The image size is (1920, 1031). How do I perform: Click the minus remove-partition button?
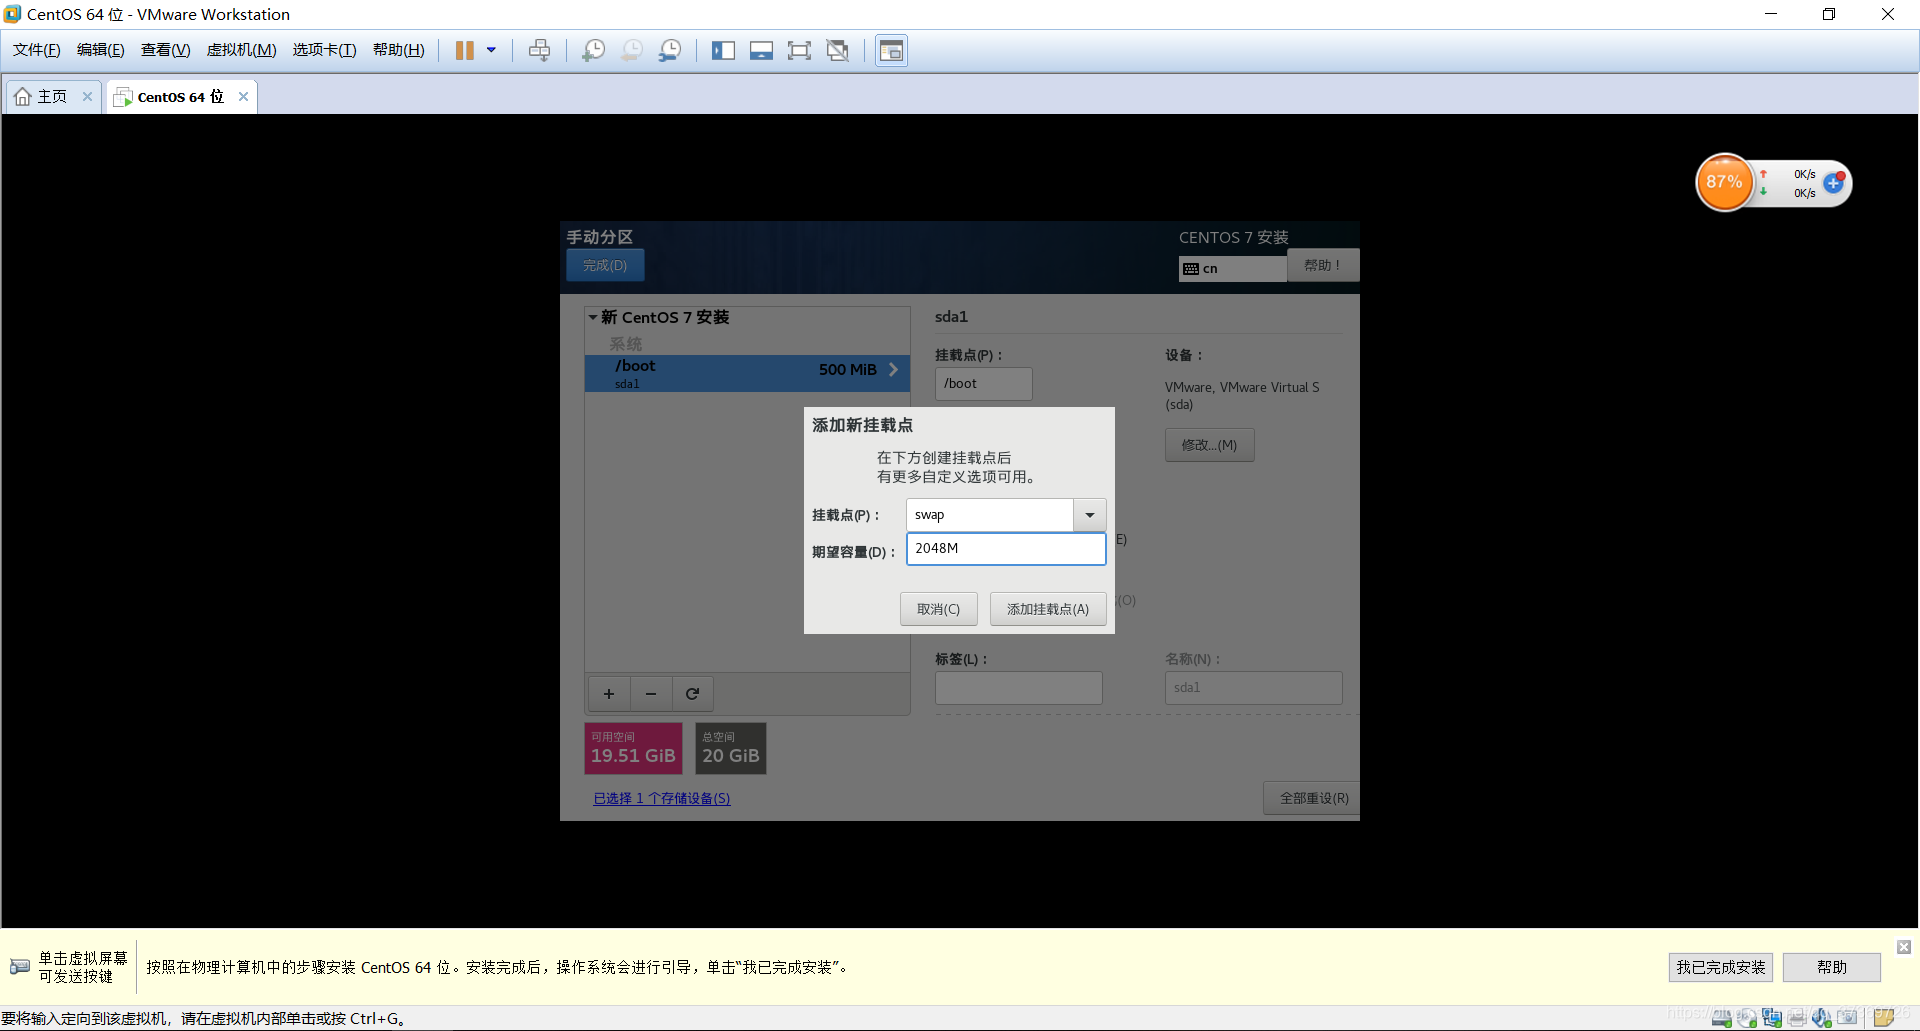tap(651, 693)
